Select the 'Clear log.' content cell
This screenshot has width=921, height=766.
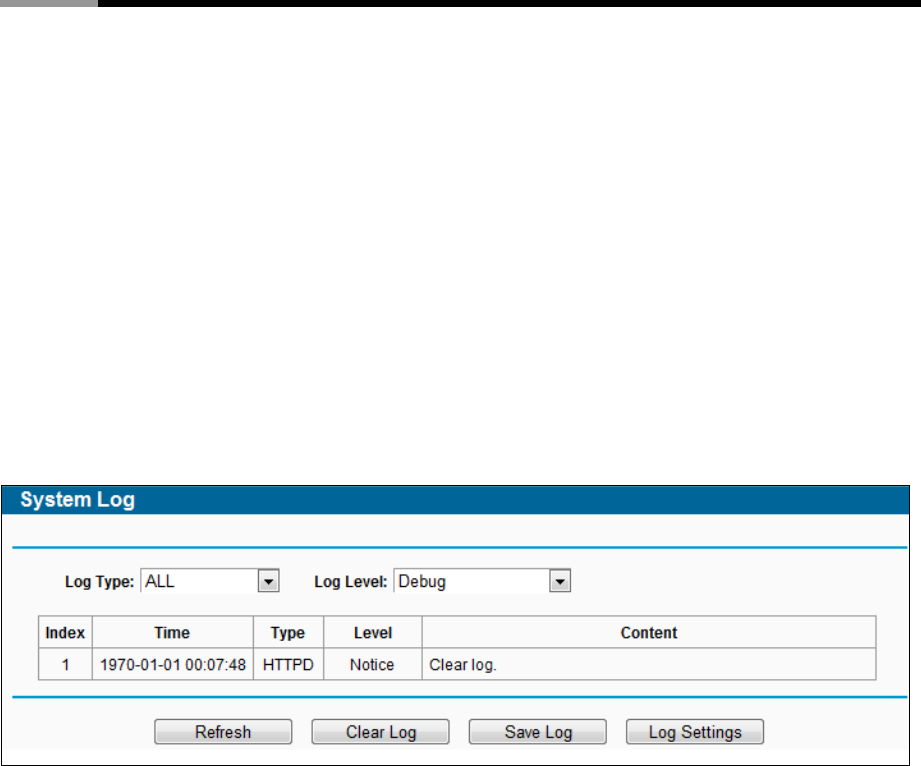coord(649,664)
